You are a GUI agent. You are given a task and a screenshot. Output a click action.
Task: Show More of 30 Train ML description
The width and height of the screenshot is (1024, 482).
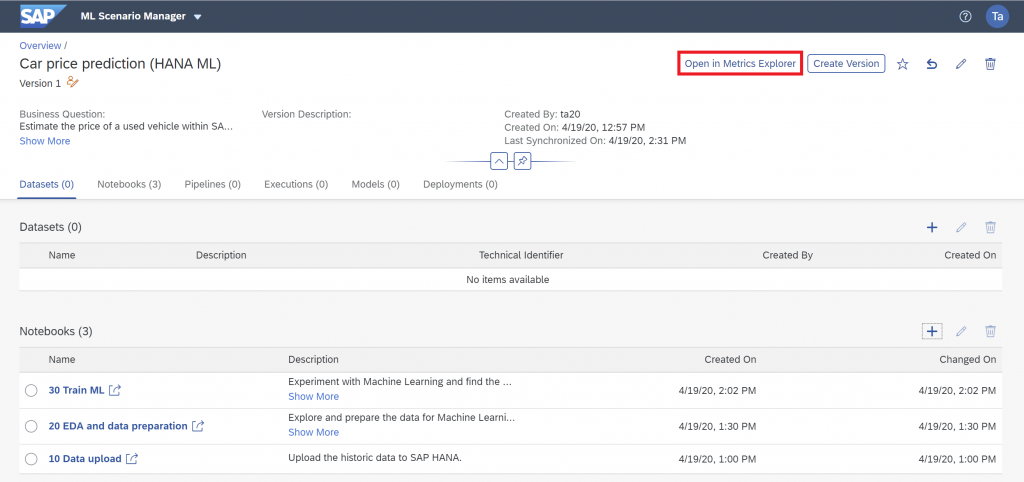pos(313,396)
